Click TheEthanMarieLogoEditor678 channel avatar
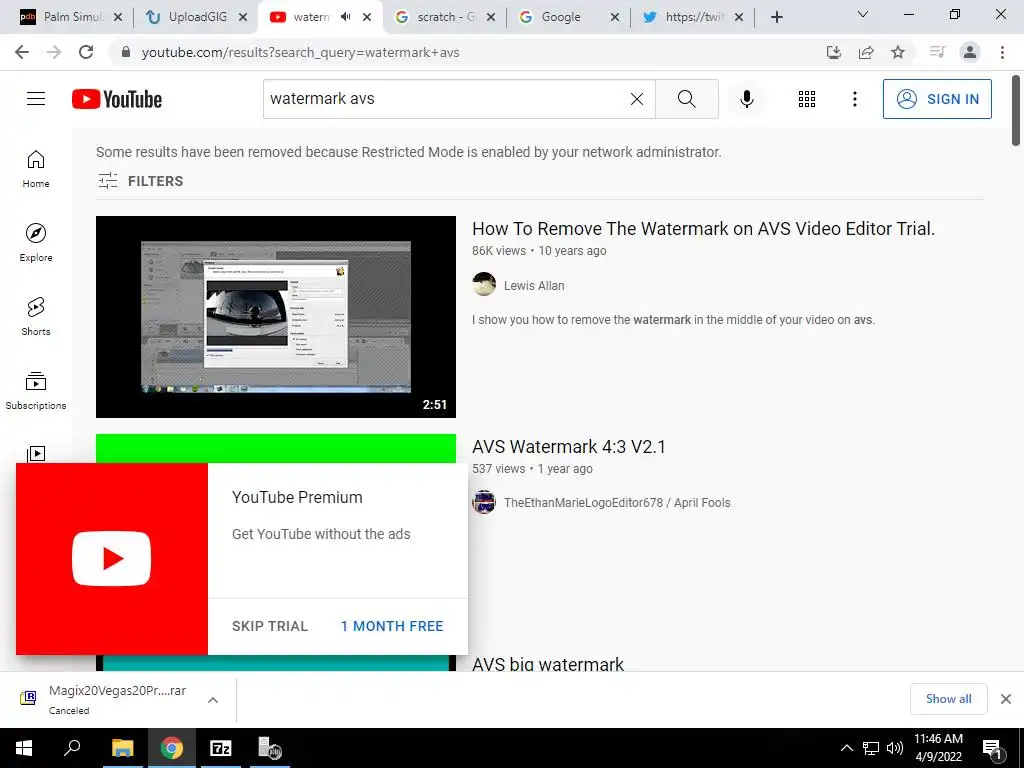Screen dimensions: 1024x768 click(x=484, y=502)
